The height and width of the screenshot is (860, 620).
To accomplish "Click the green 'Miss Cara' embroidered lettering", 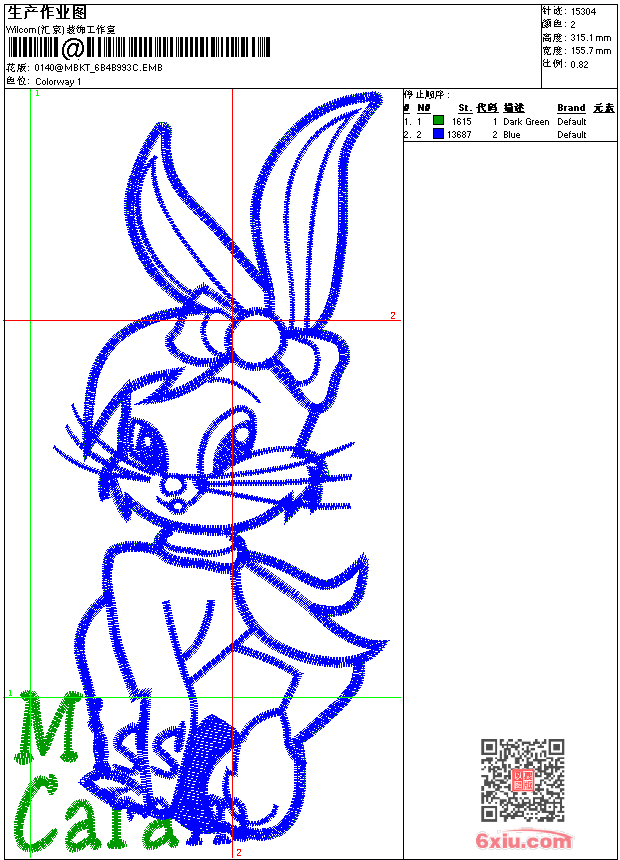I will (x=93, y=771).
